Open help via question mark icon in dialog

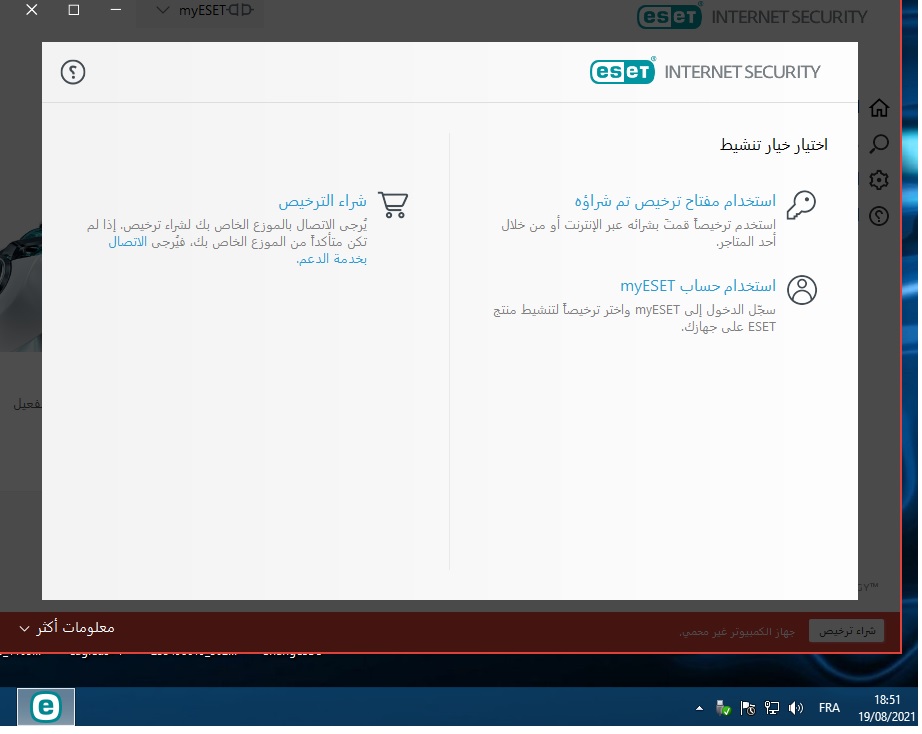(73, 72)
